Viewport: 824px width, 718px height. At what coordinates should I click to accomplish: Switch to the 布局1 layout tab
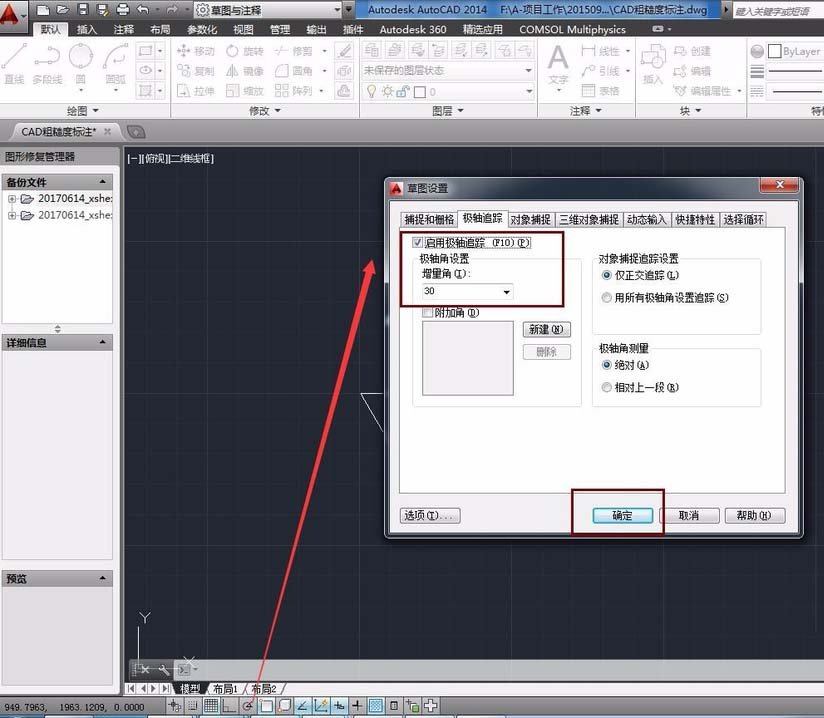tap(227, 688)
